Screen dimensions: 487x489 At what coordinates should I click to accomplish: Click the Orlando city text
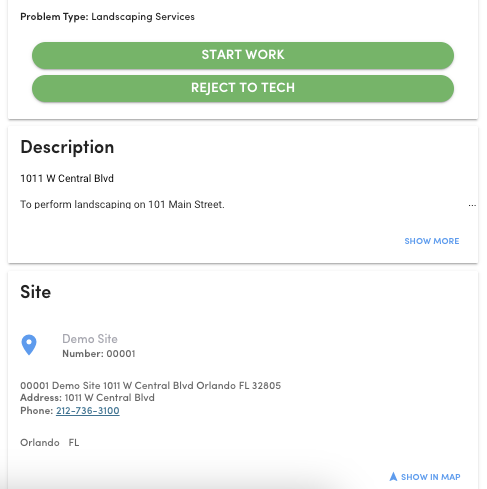40,442
